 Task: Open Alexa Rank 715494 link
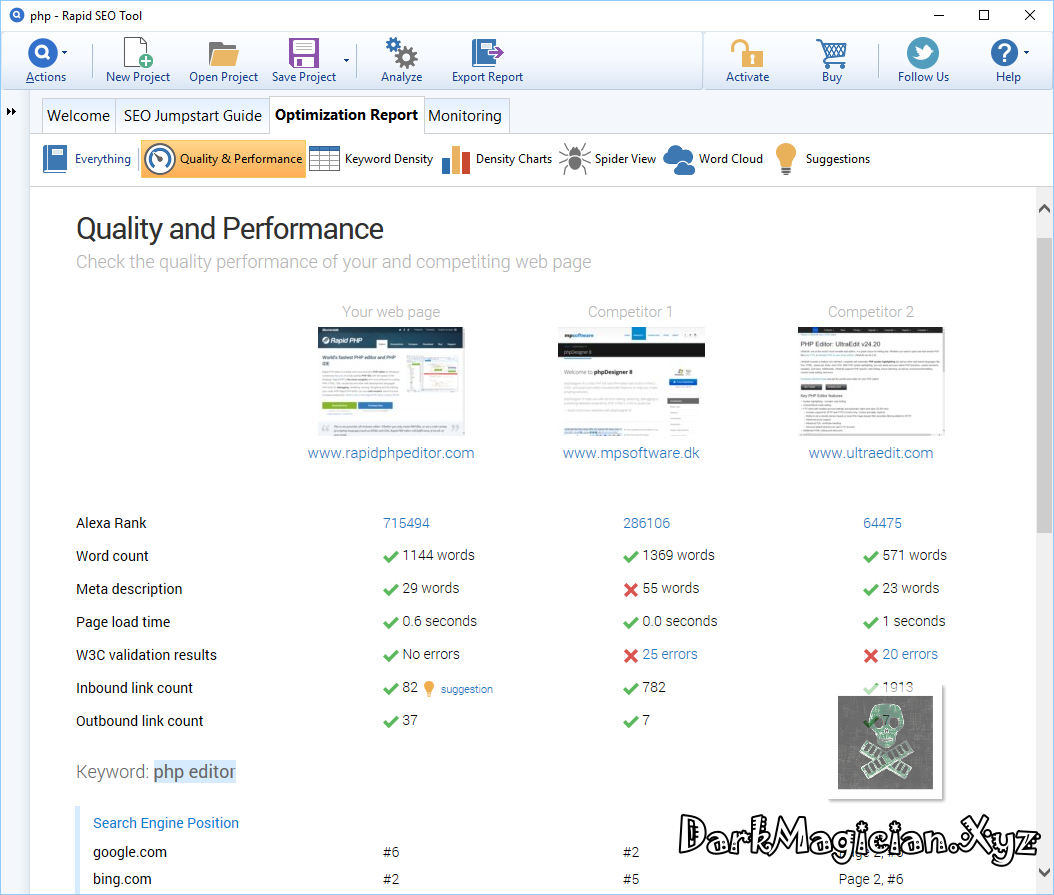(406, 523)
